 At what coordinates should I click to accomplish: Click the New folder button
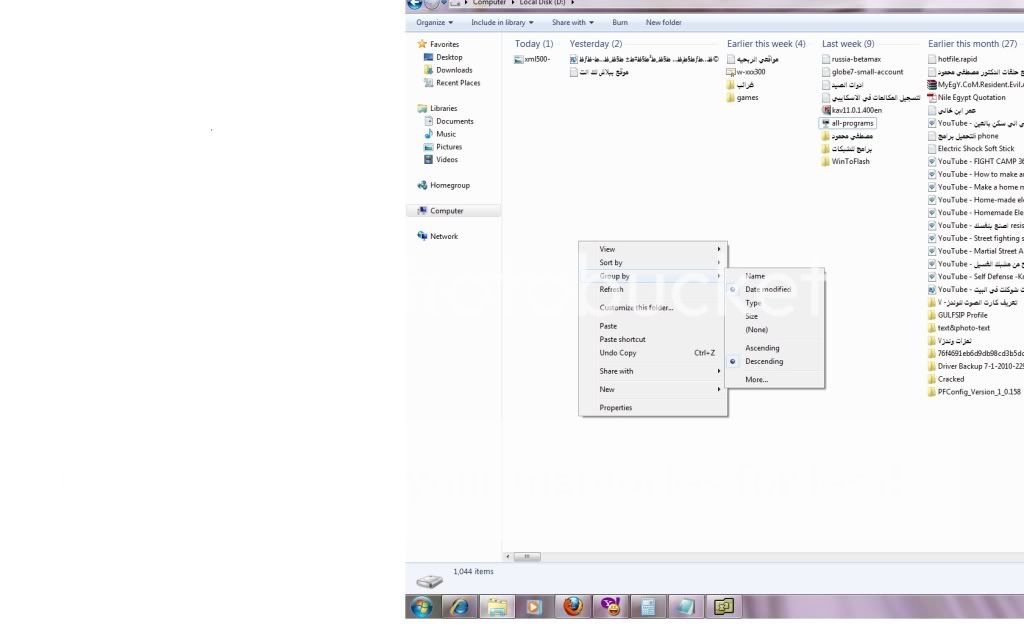[x=664, y=22]
